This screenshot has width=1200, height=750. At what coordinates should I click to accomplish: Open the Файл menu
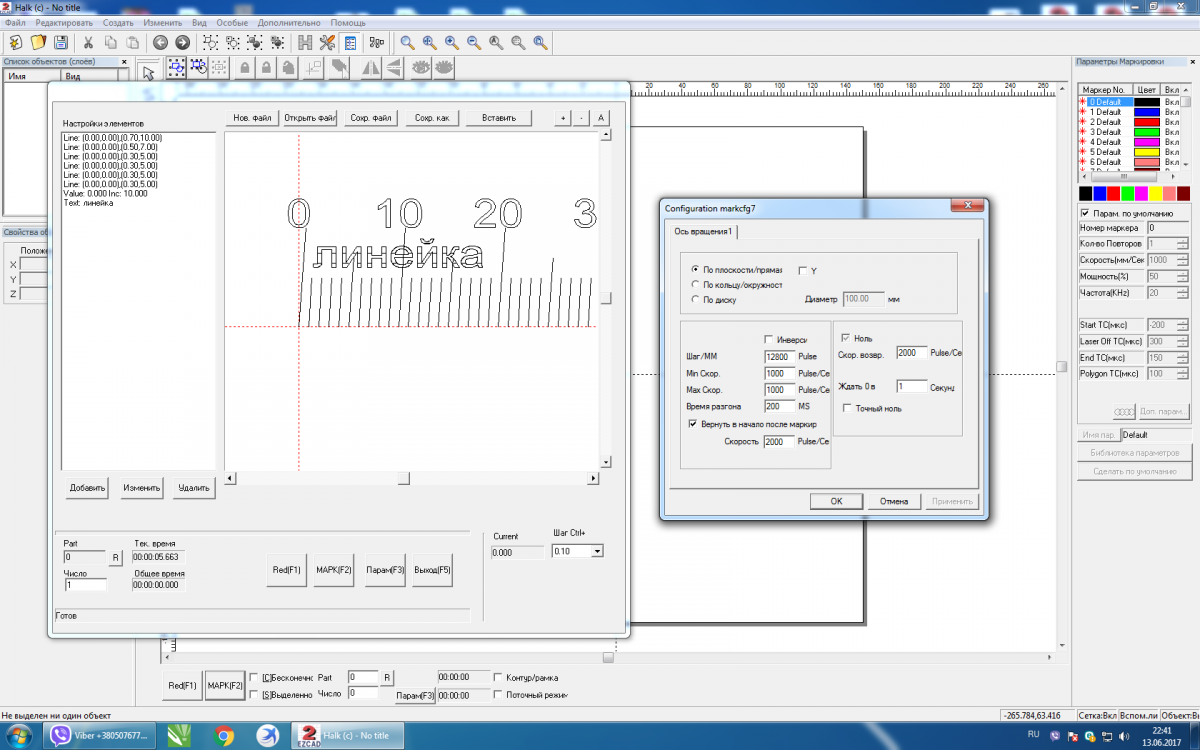(15, 22)
